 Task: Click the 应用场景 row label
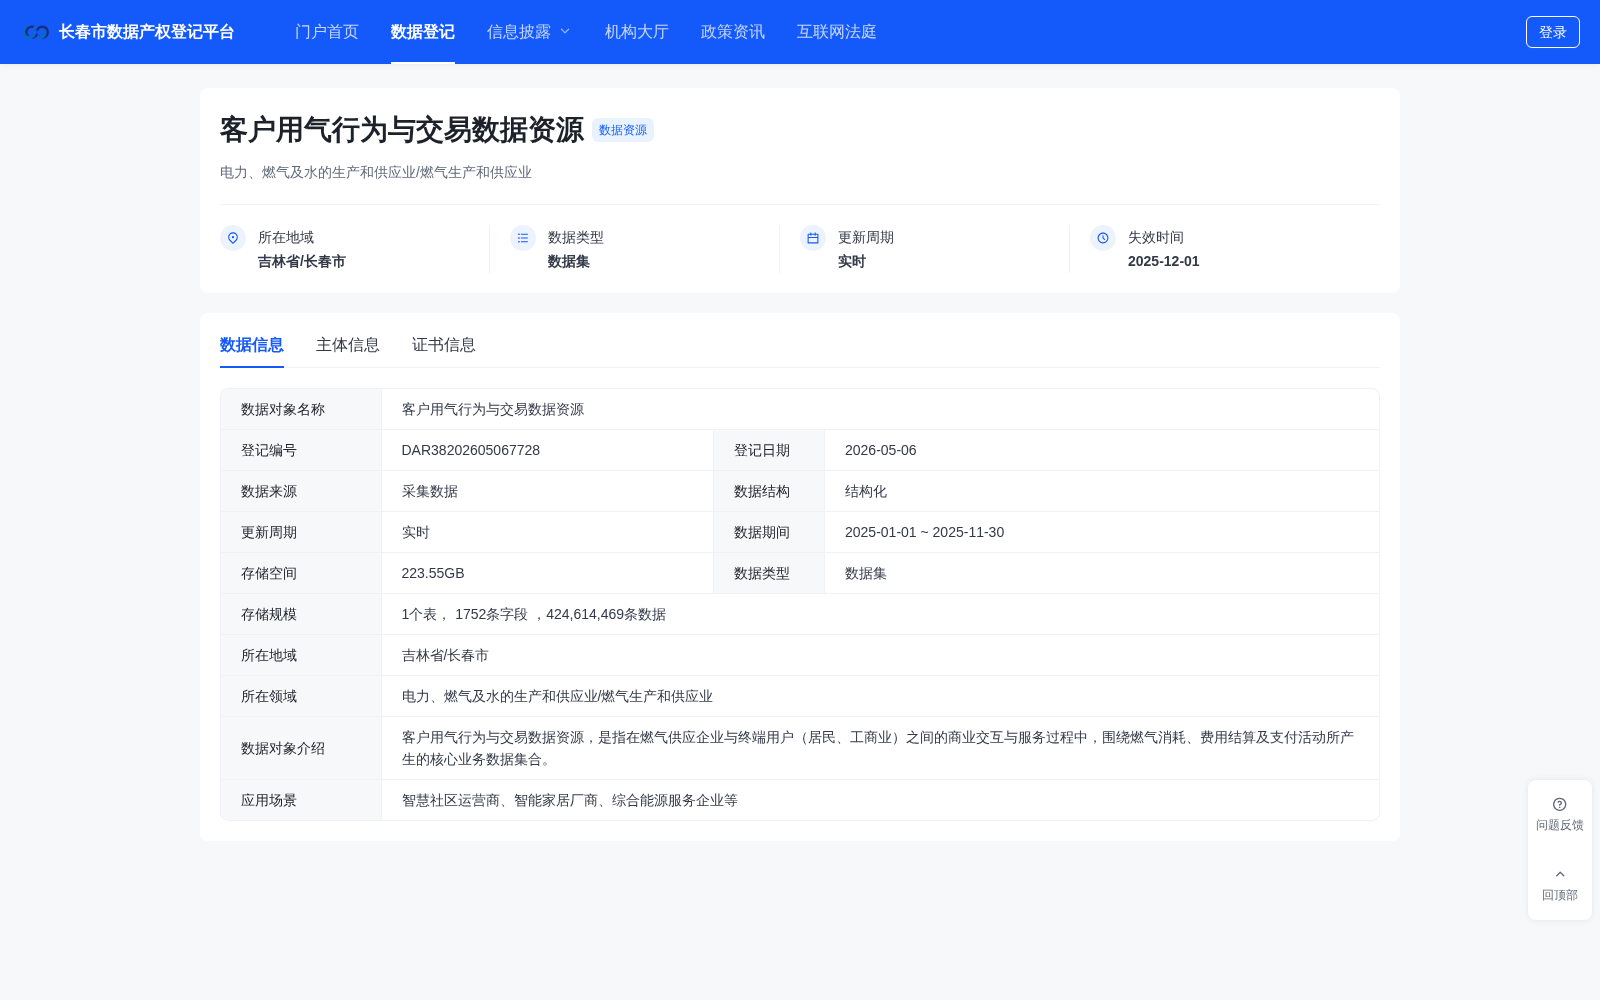point(269,800)
